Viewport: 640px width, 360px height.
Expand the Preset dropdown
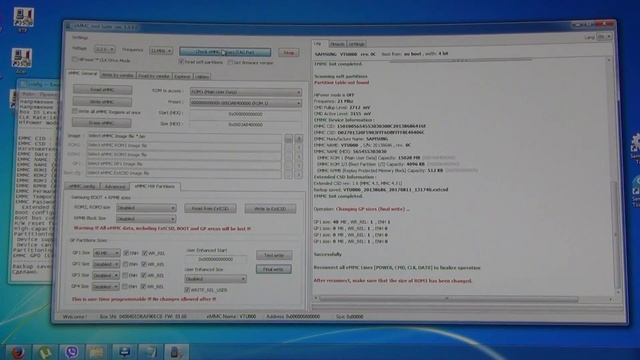point(246,103)
